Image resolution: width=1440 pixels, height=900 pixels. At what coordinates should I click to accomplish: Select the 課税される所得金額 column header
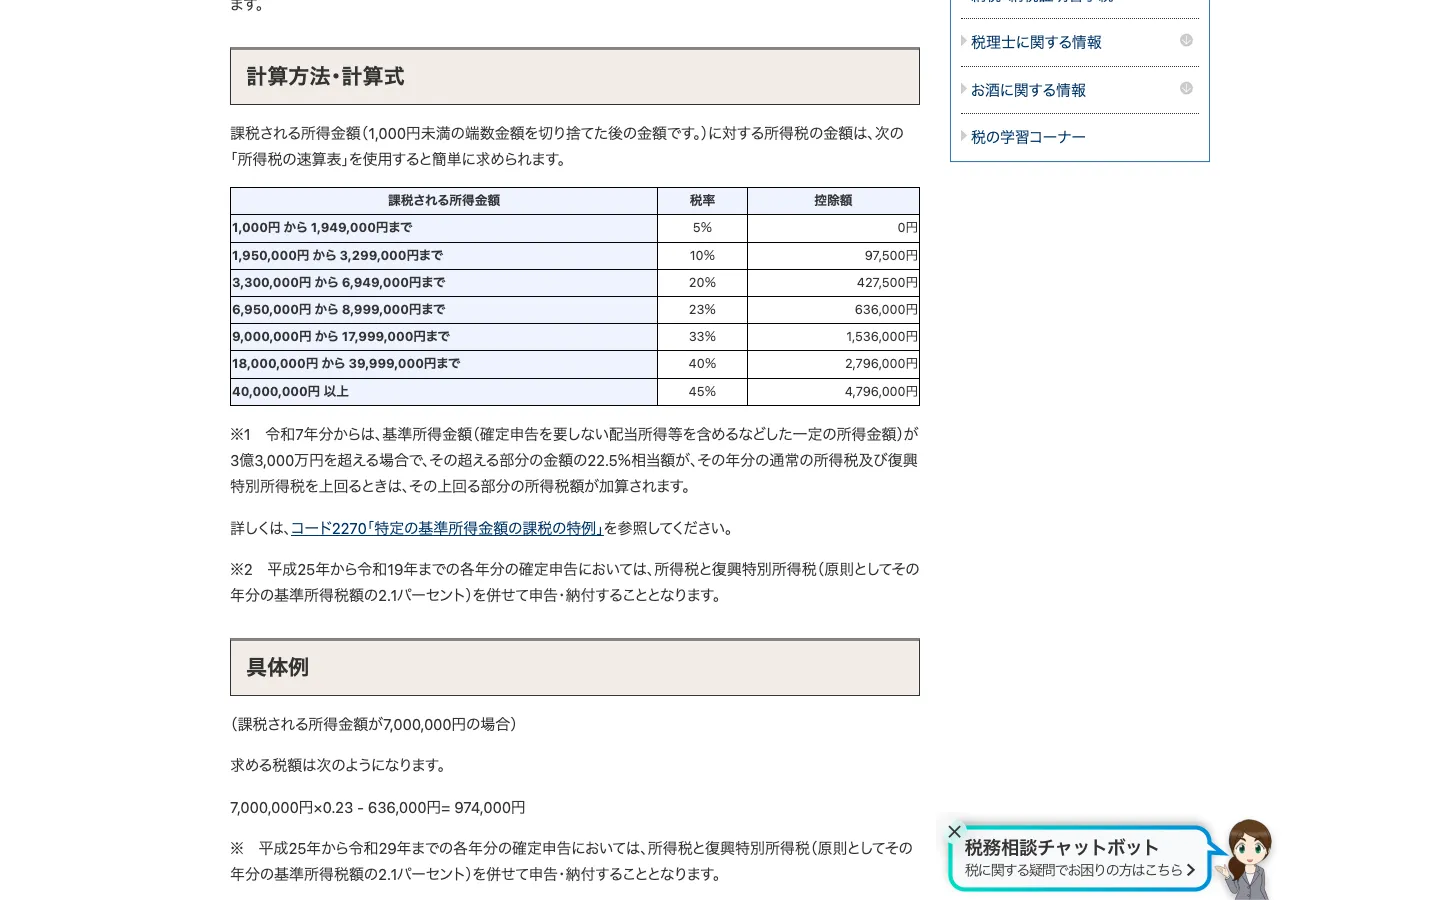444,201
